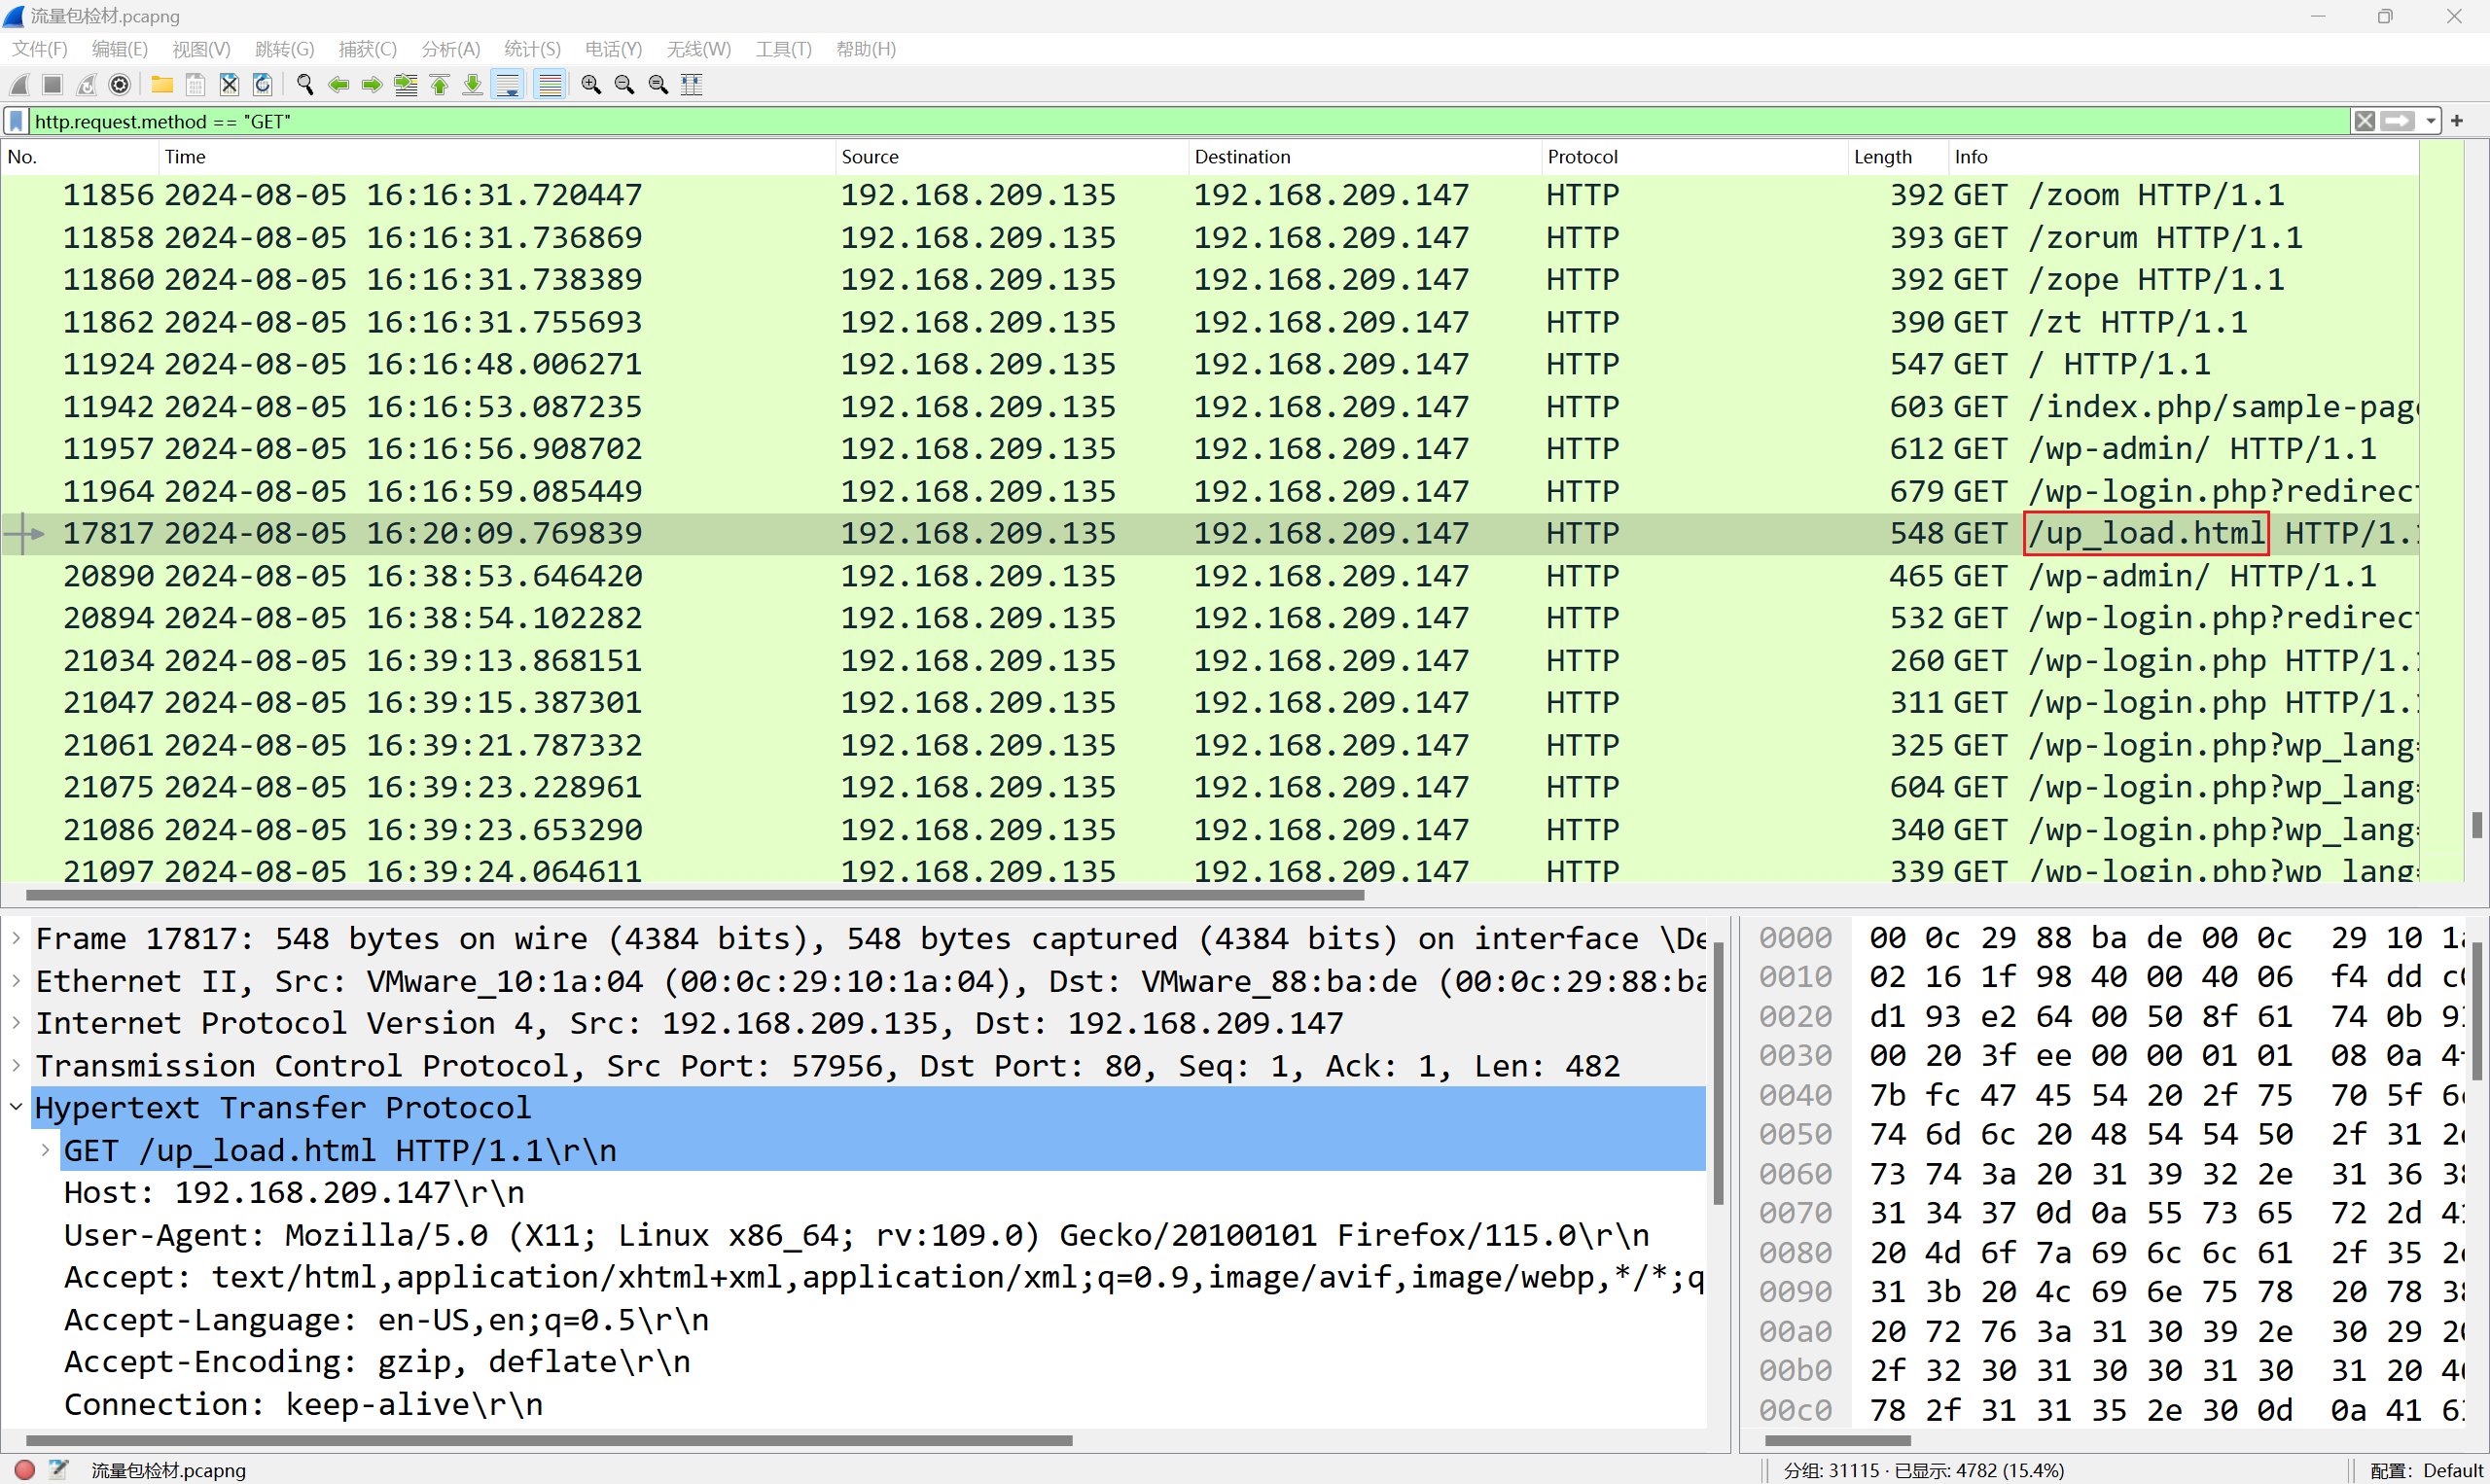Open the 分析(A) menu
This screenshot has width=2490, height=1484.
coord(451,49)
